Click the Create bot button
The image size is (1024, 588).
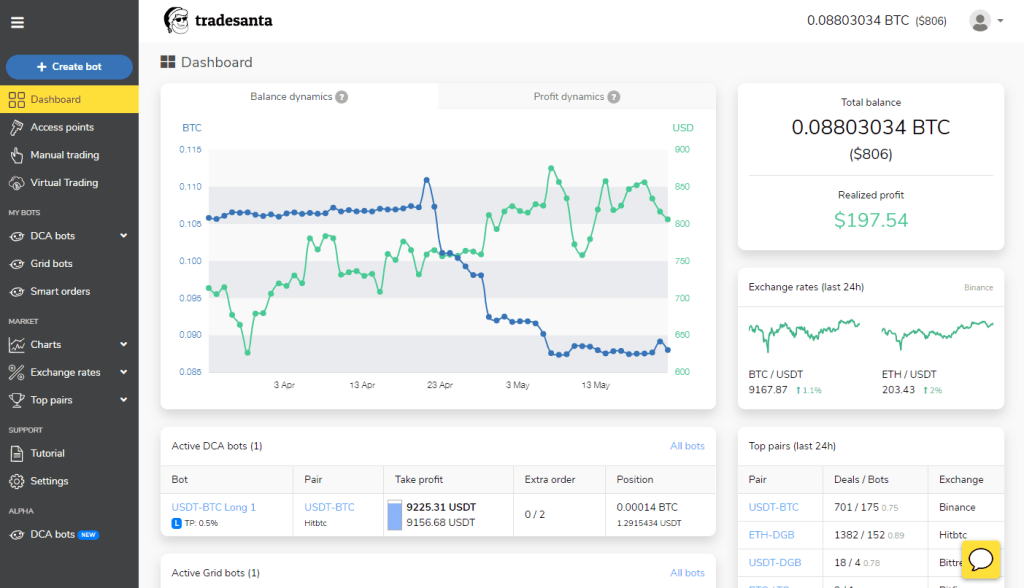pyautogui.click(x=69, y=67)
